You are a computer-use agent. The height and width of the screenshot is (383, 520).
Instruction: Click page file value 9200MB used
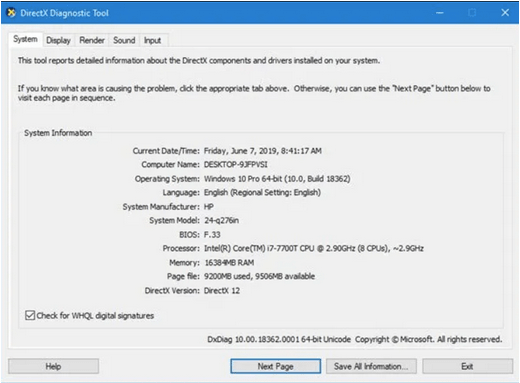(259, 276)
